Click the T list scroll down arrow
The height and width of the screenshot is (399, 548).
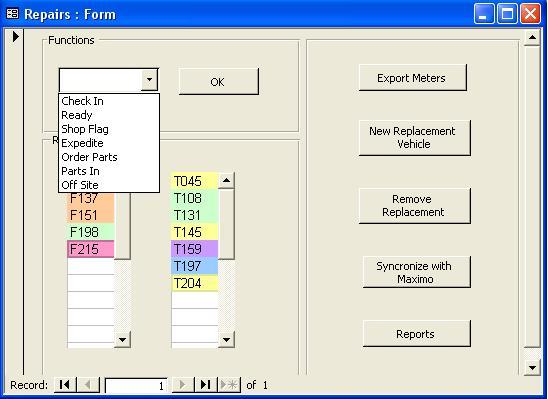point(226,339)
